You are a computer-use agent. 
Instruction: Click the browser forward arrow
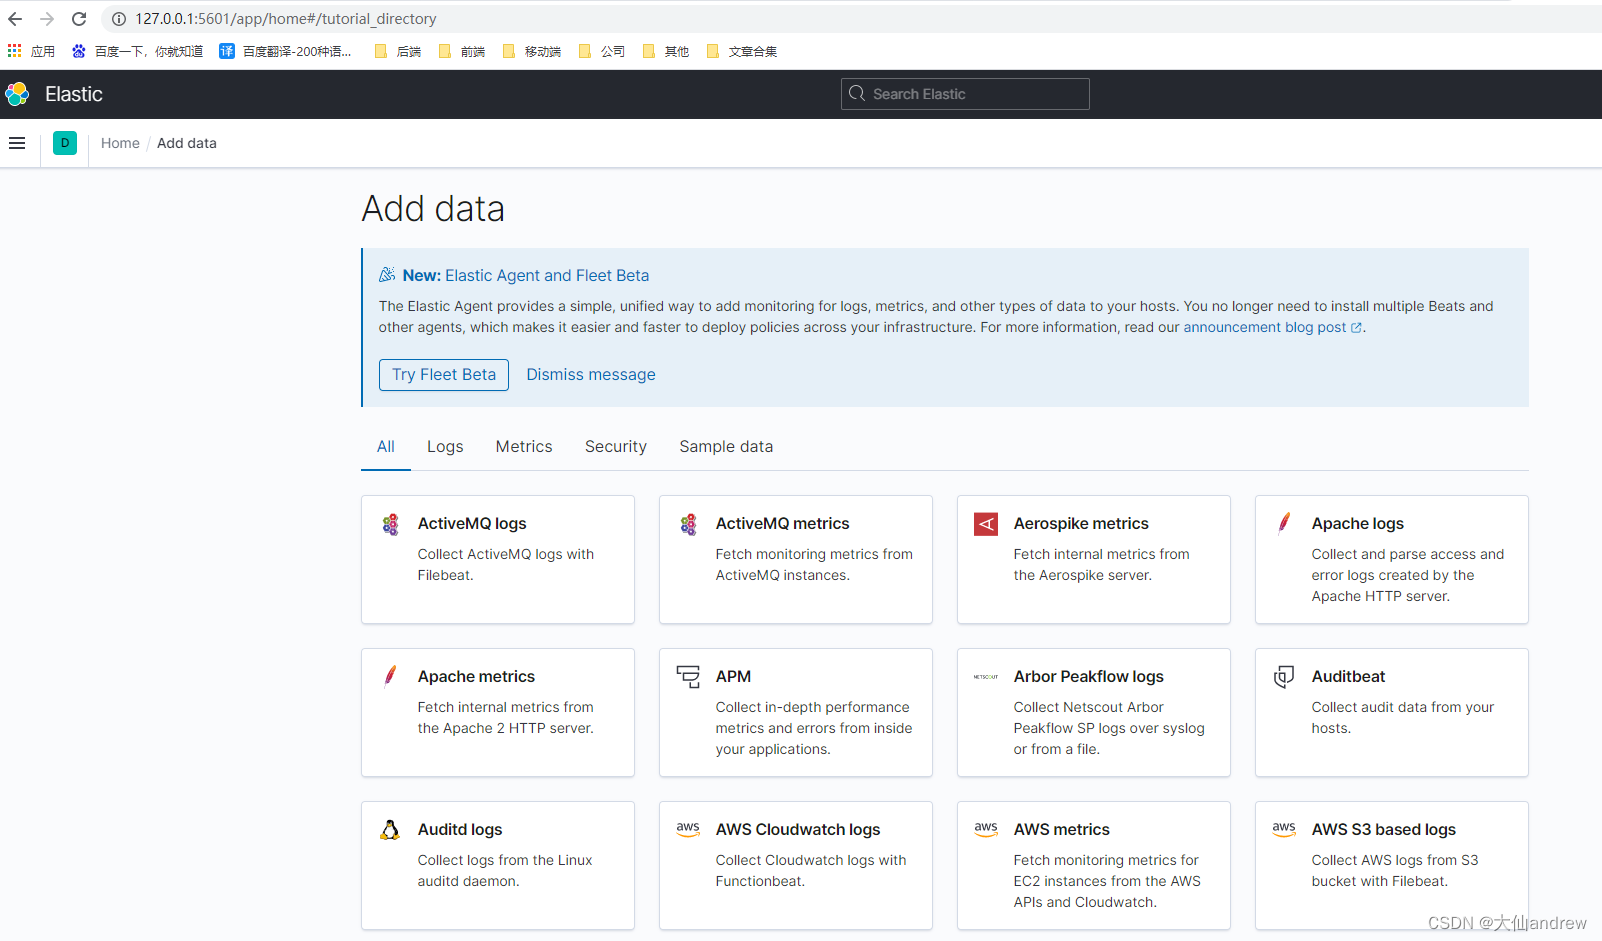[47, 19]
